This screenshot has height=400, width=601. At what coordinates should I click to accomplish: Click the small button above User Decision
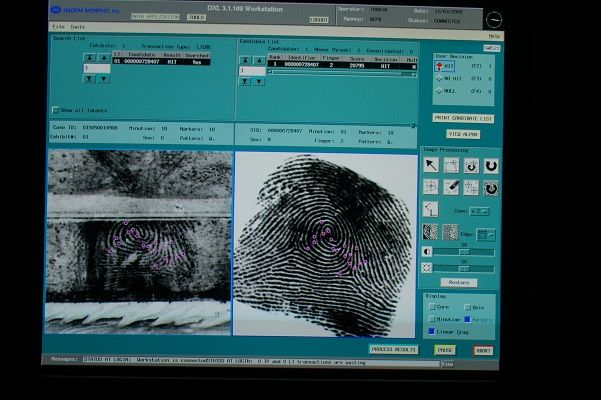(x=492, y=48)
